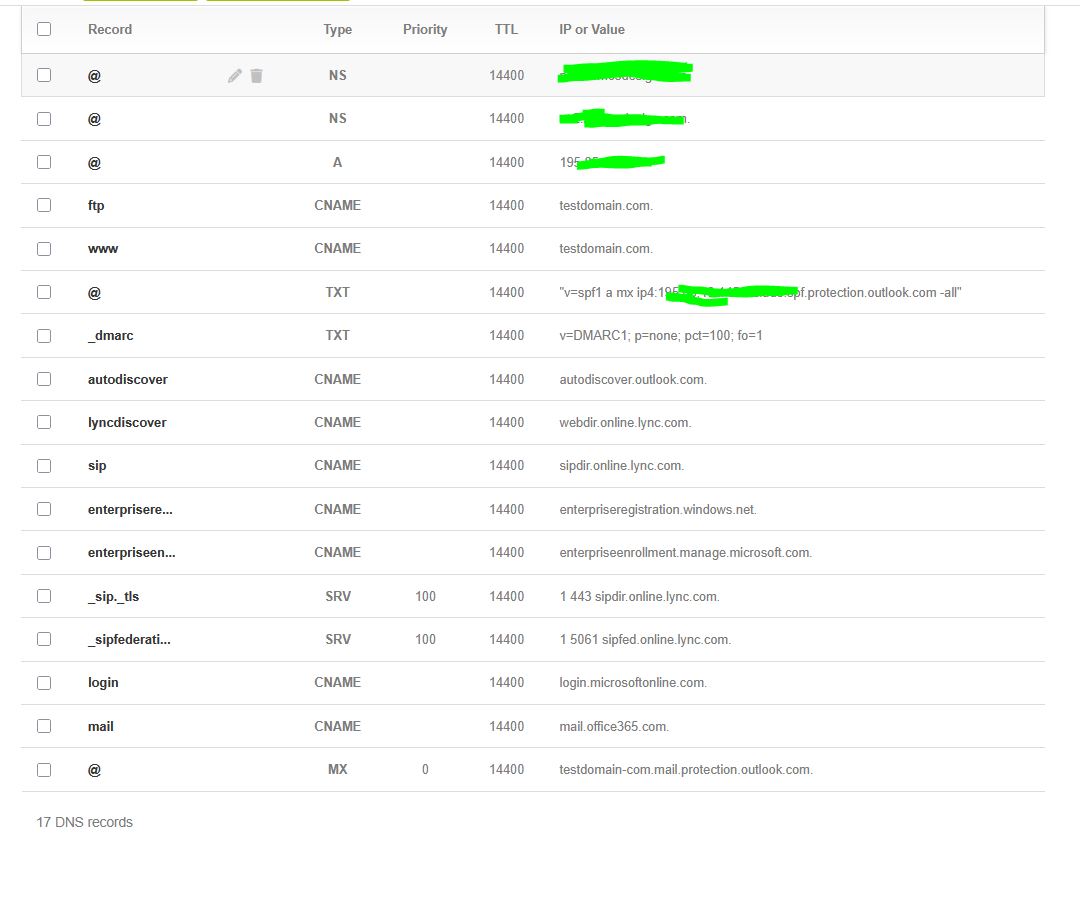1080x904 pixels.
Task: Toggle the select-all checkbox in the table header
Action: point(44,29)
